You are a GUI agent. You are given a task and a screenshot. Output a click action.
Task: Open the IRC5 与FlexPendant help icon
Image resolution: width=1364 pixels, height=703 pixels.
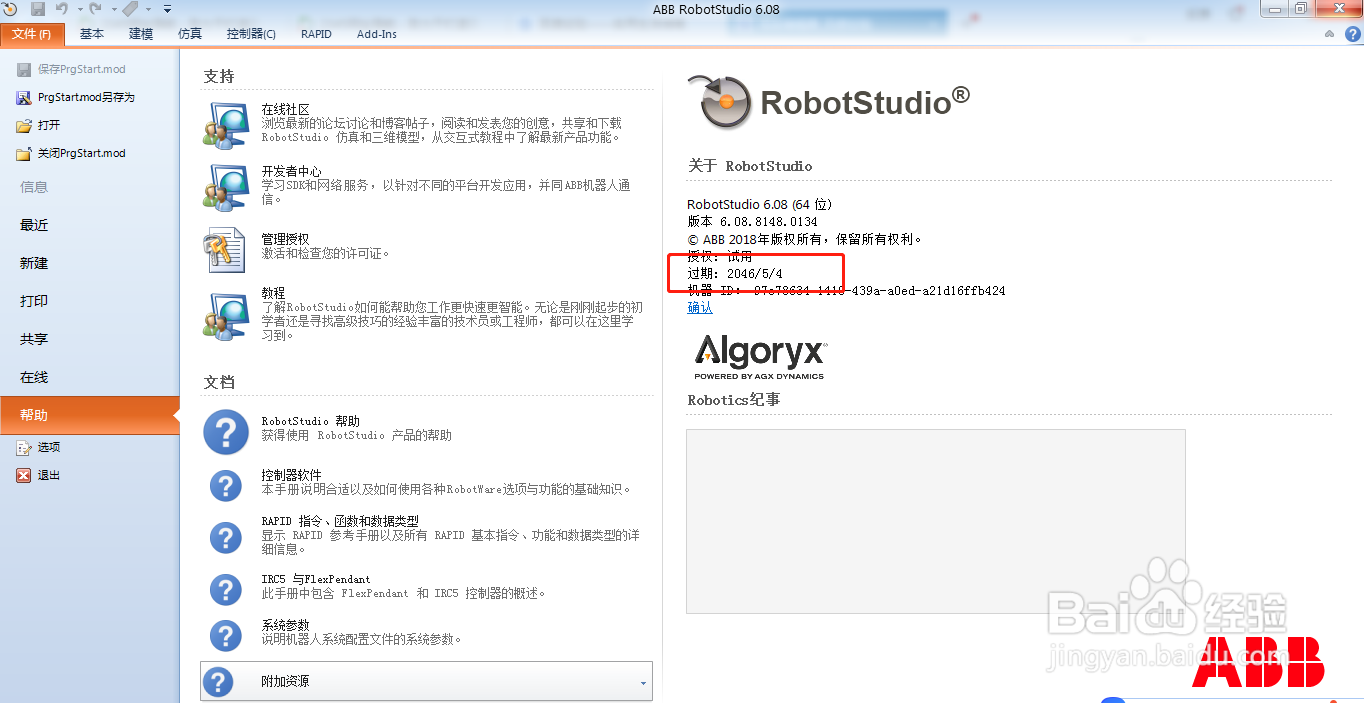click(x=225, y=590)
